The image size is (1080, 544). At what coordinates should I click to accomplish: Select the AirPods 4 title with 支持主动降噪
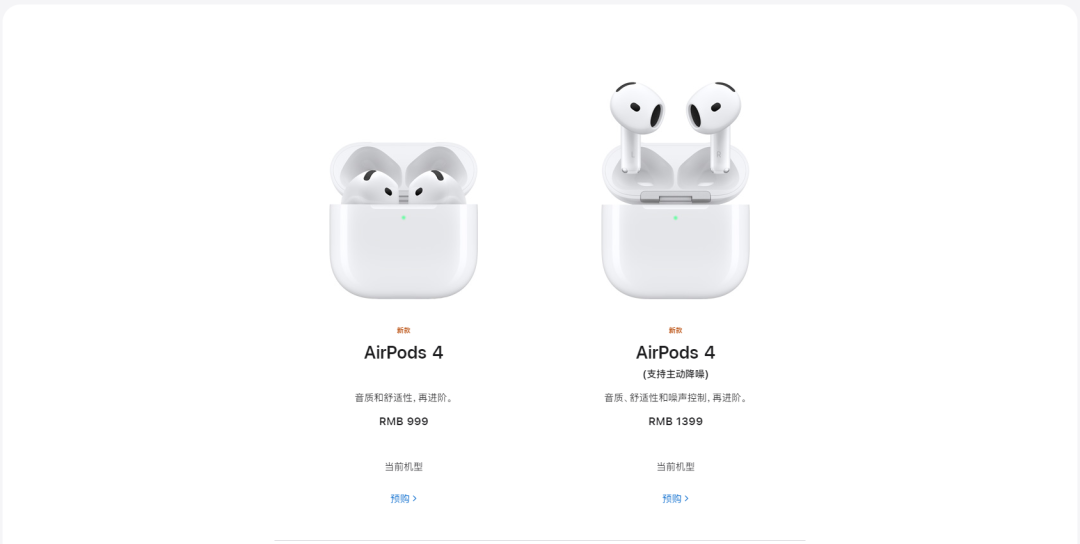pos(675,353)
